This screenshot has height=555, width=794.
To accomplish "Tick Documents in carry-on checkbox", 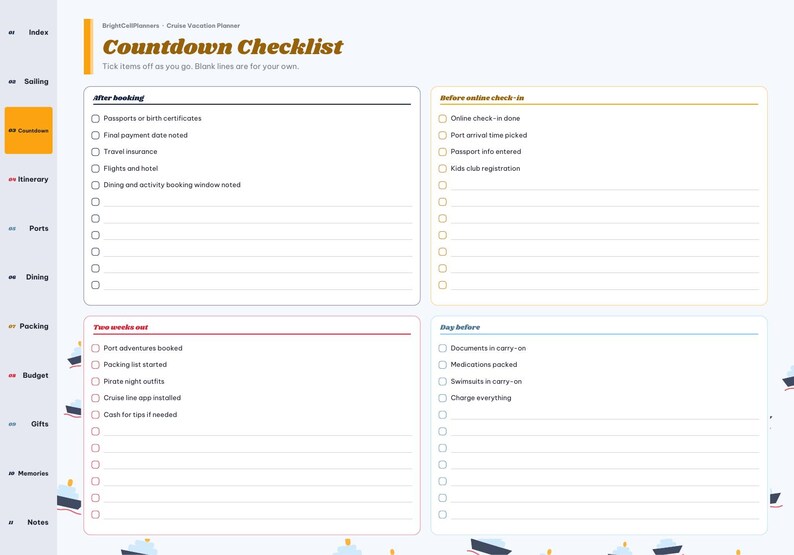I will coord(443,348).
